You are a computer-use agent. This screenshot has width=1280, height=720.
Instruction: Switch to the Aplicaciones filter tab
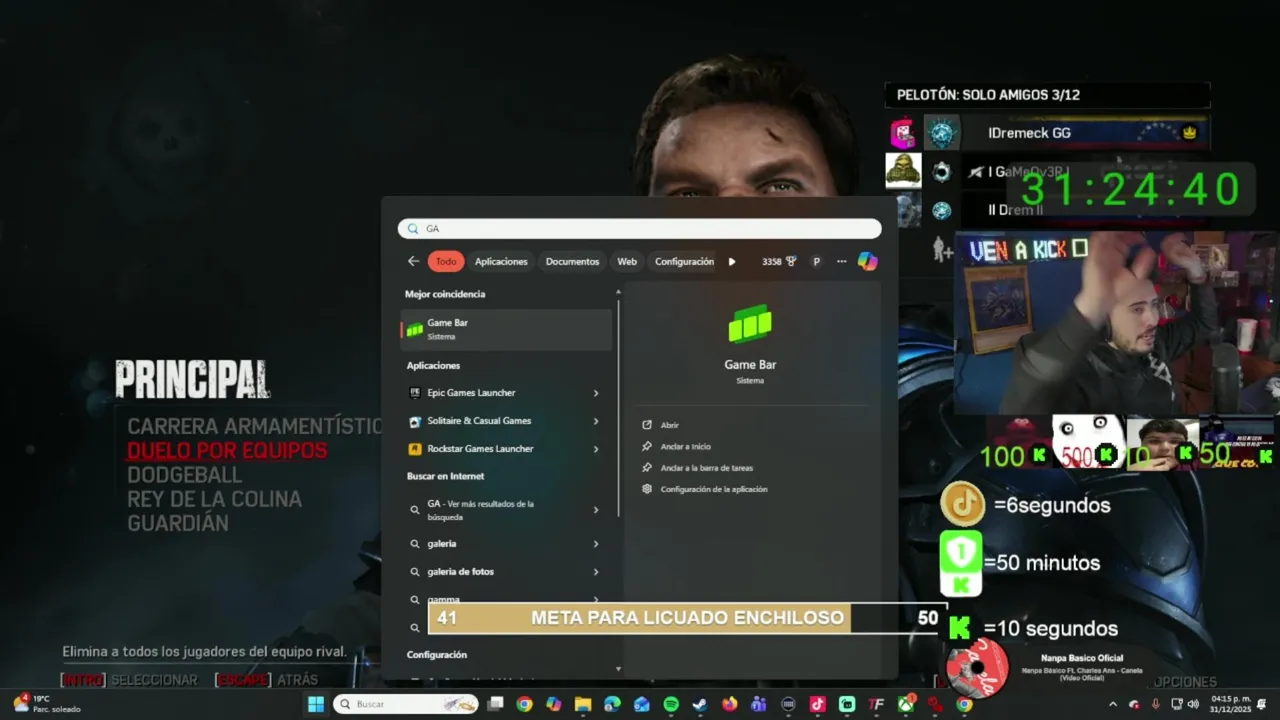point(501,261)
